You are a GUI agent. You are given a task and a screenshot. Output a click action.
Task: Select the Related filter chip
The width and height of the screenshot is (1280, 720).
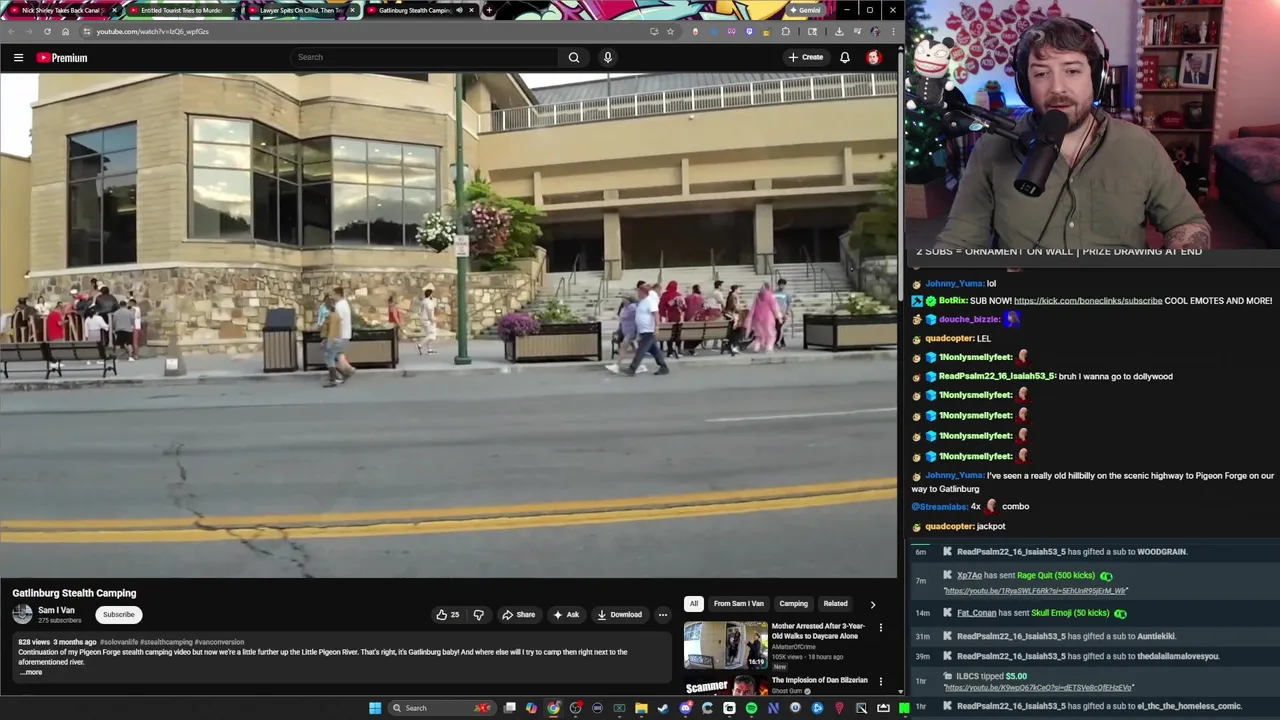[x=835, y=604]
